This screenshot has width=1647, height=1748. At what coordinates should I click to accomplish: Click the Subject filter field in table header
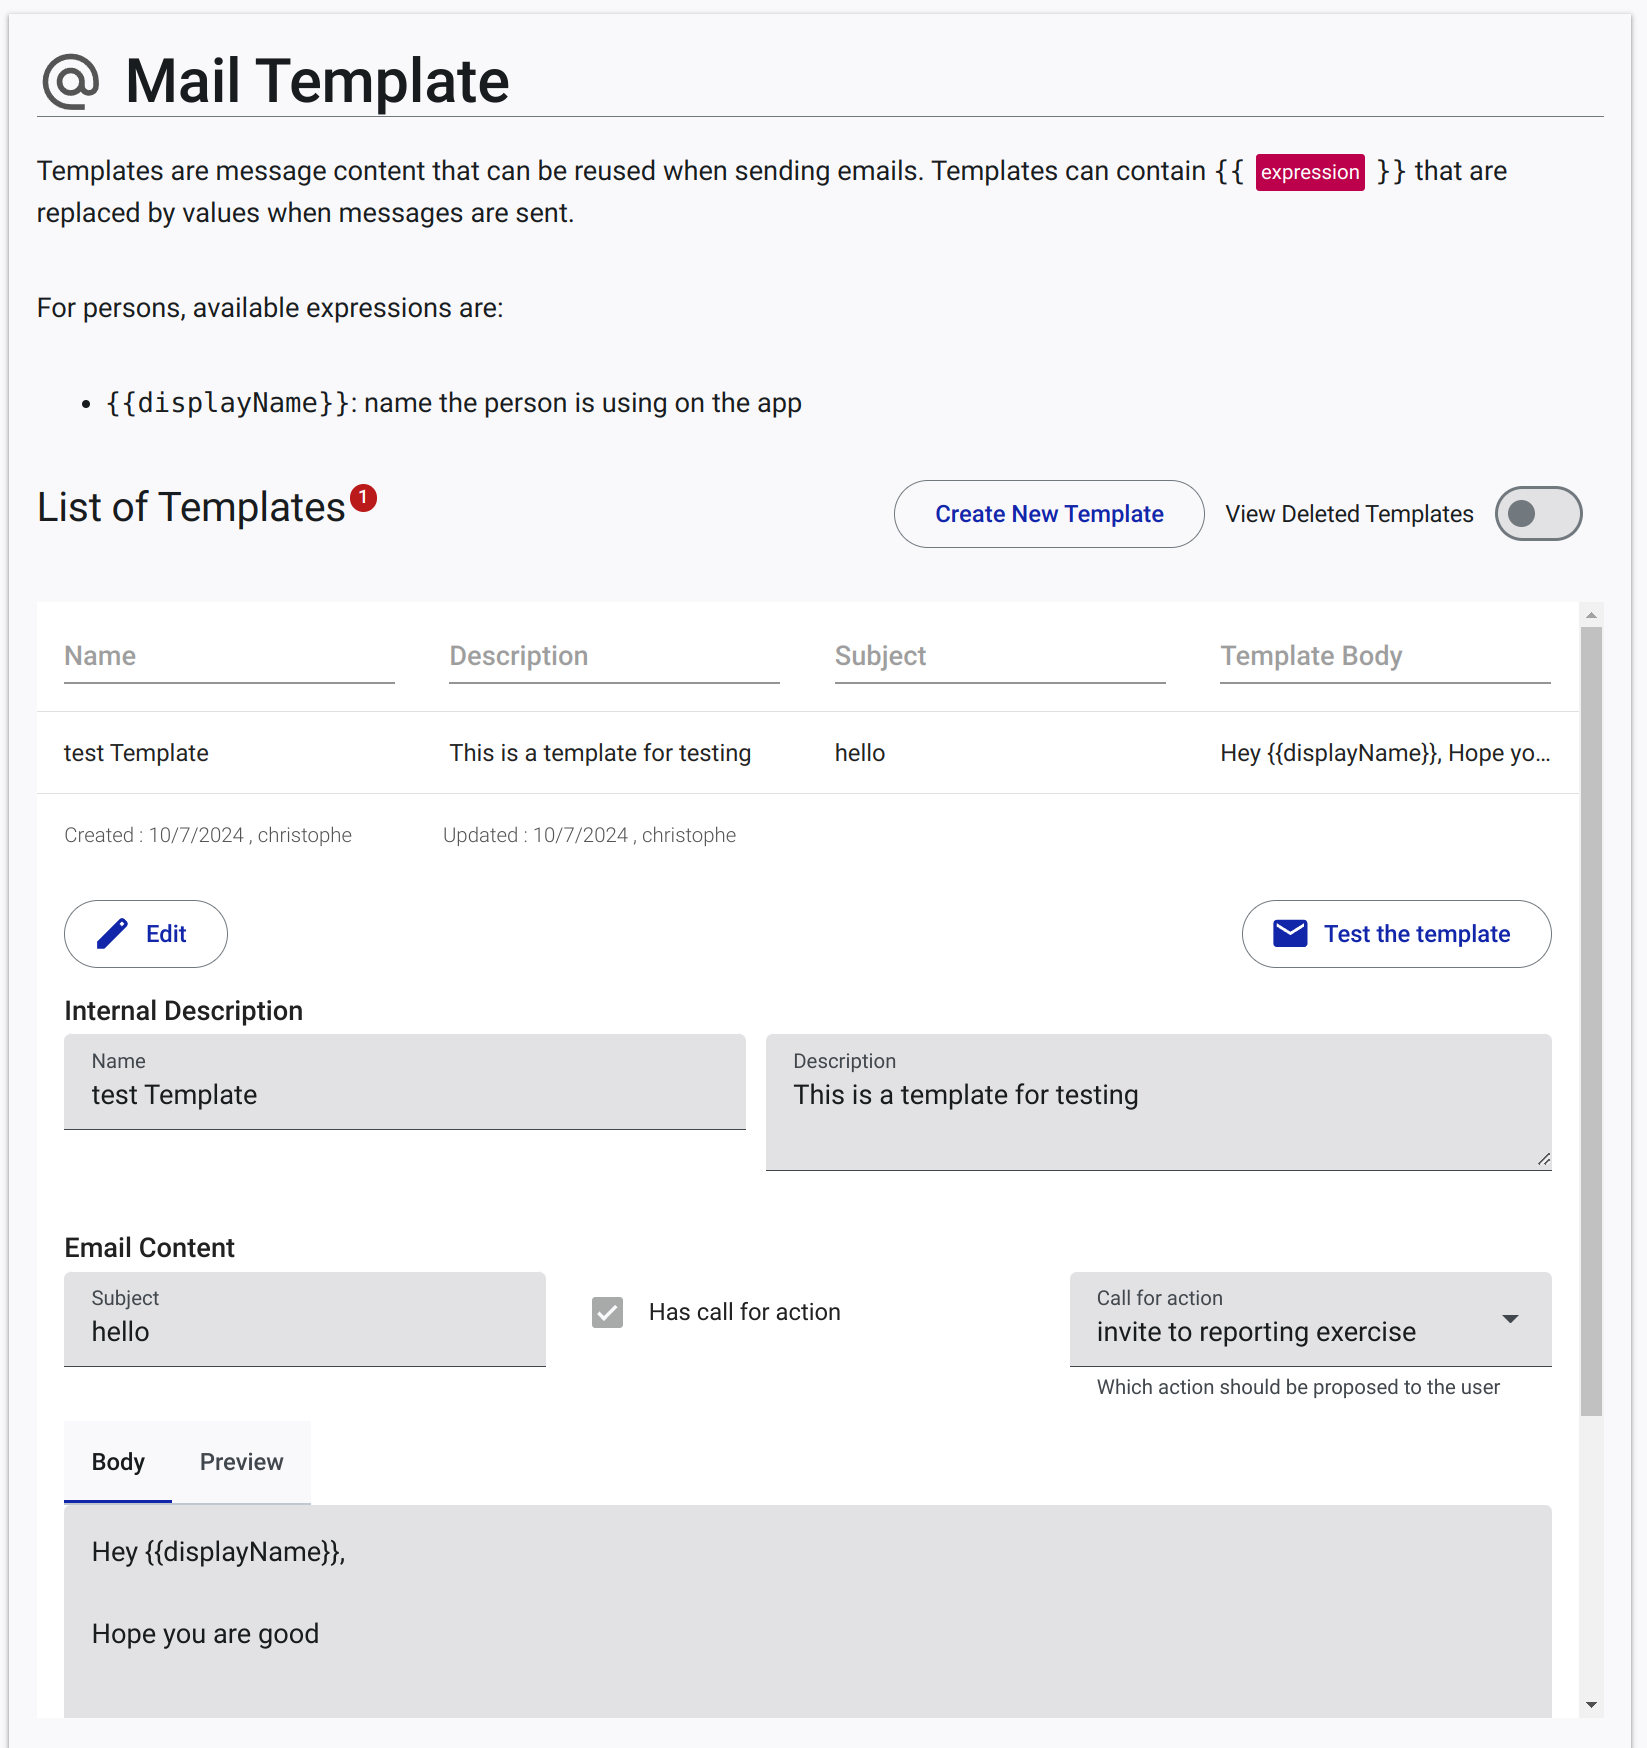click(x=1000, y=657)
